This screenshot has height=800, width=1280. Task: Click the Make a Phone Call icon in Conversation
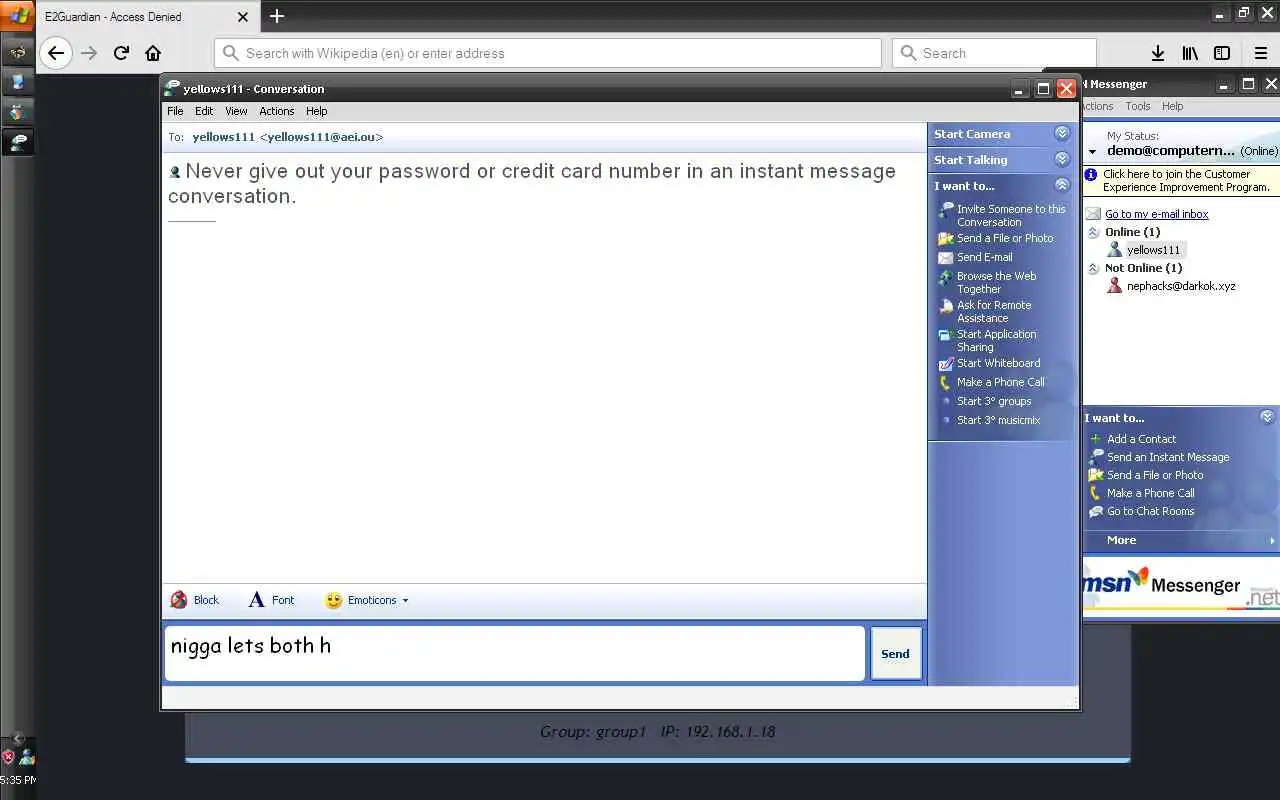[x=945, y=382]
